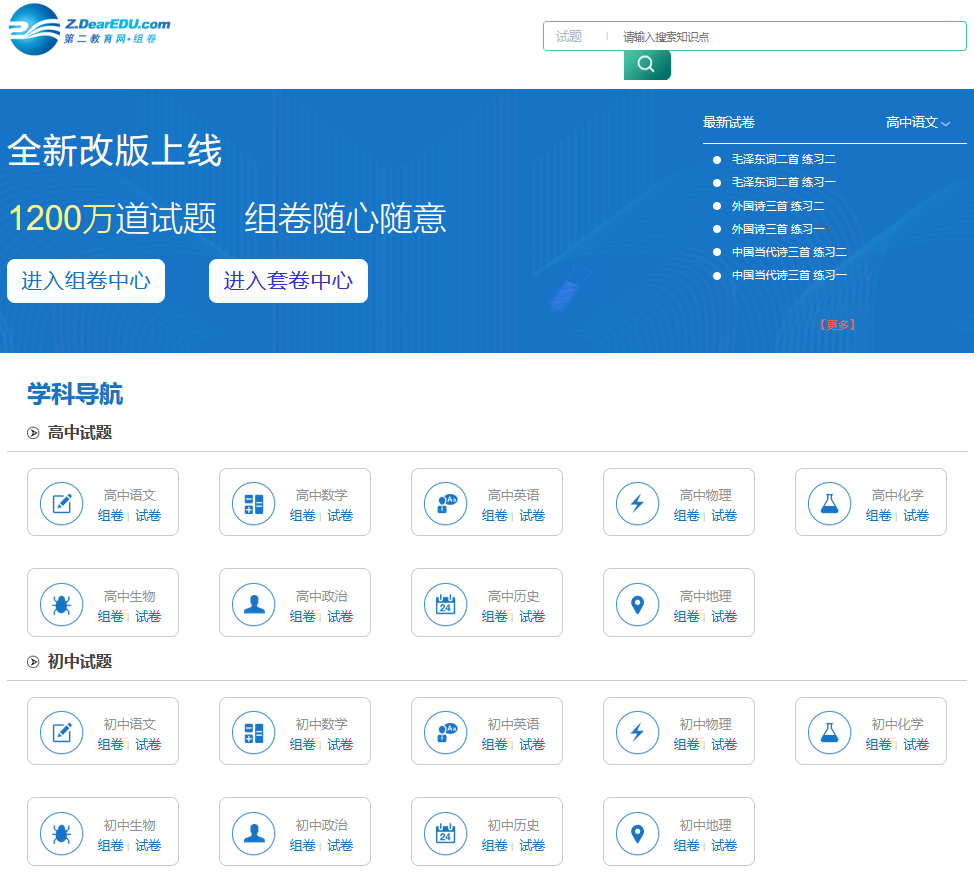Click the 高中历史 calendar icon
The width and height of the screenshot is (974, 876).
click(x=446, y=604)
